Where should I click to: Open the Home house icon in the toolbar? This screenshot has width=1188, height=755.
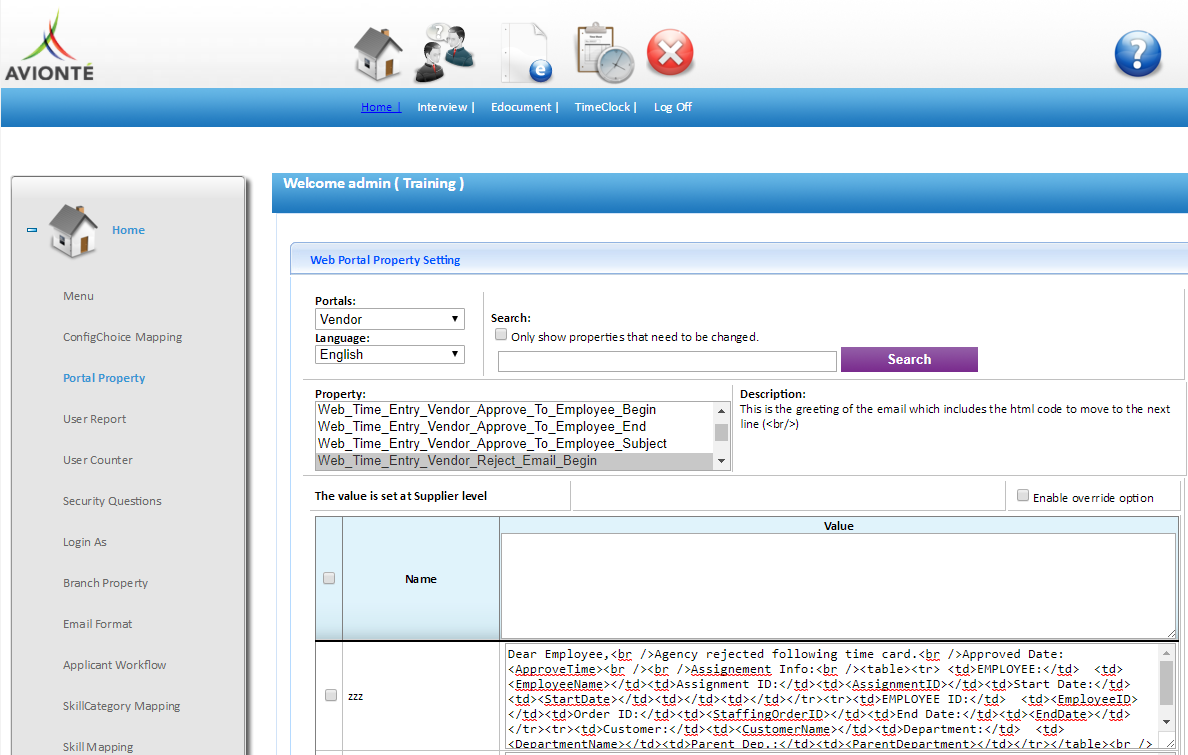(x=378, y=53)
